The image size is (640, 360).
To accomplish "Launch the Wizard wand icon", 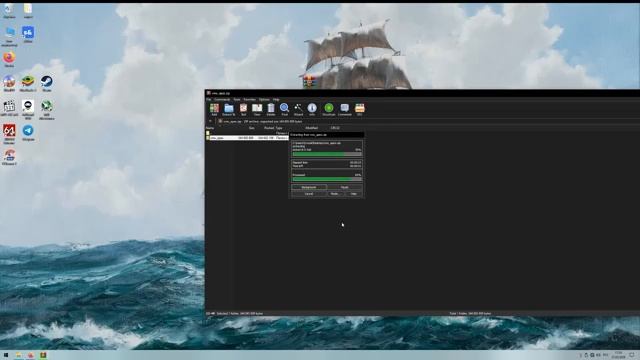I will (x=298, y=108).
